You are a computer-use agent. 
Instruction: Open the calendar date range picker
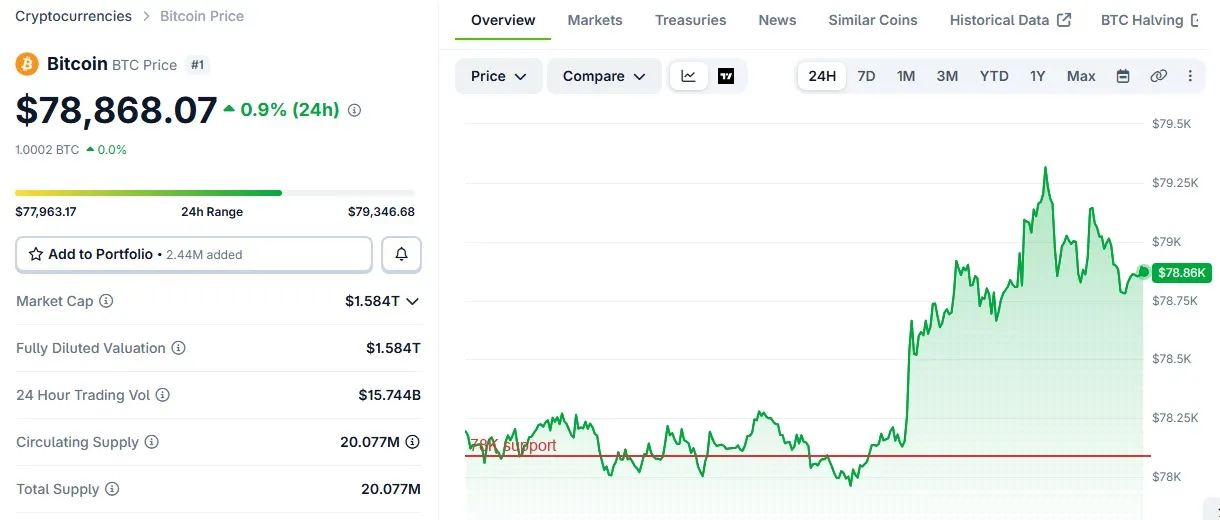1123,76
